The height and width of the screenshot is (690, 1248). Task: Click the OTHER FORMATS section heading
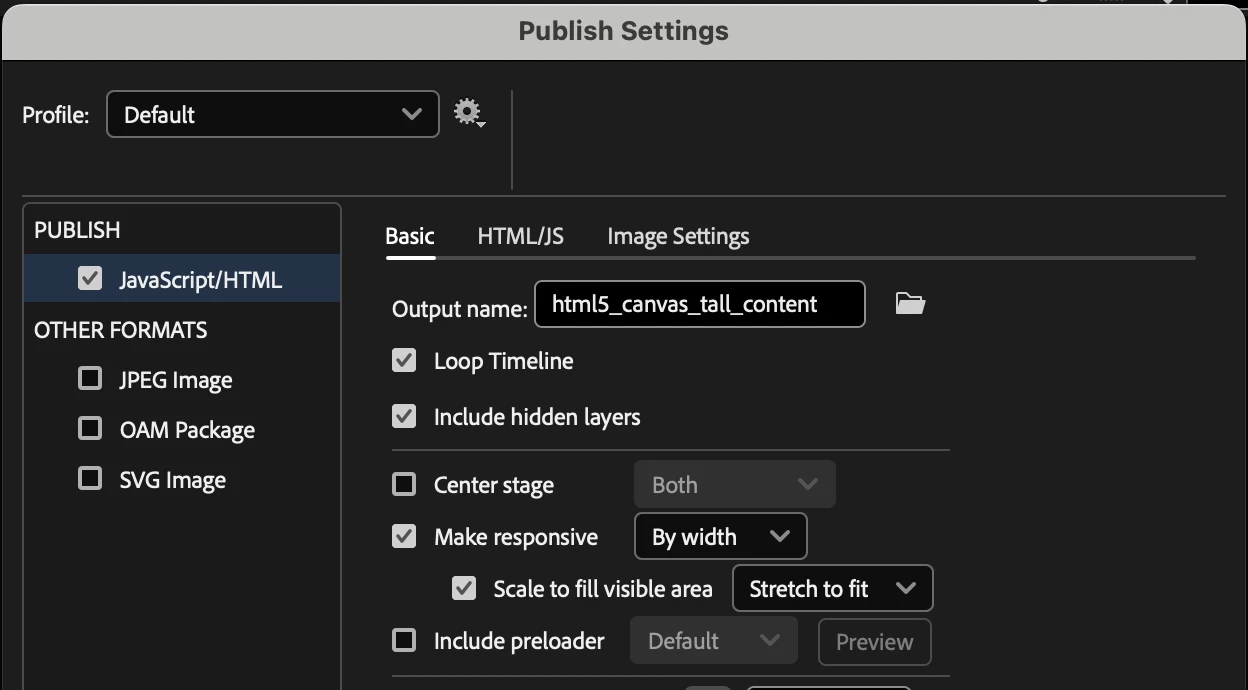(121, 330)
